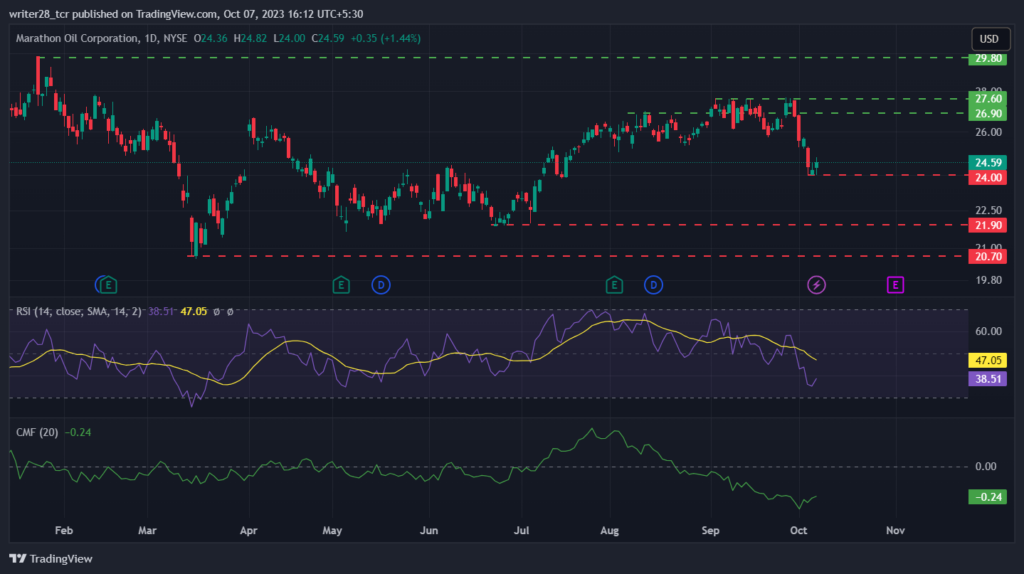The width and height of the screenshot is (1024, 574).
Task: Click the 22.50 price axis value
Action: click(988, 210)
